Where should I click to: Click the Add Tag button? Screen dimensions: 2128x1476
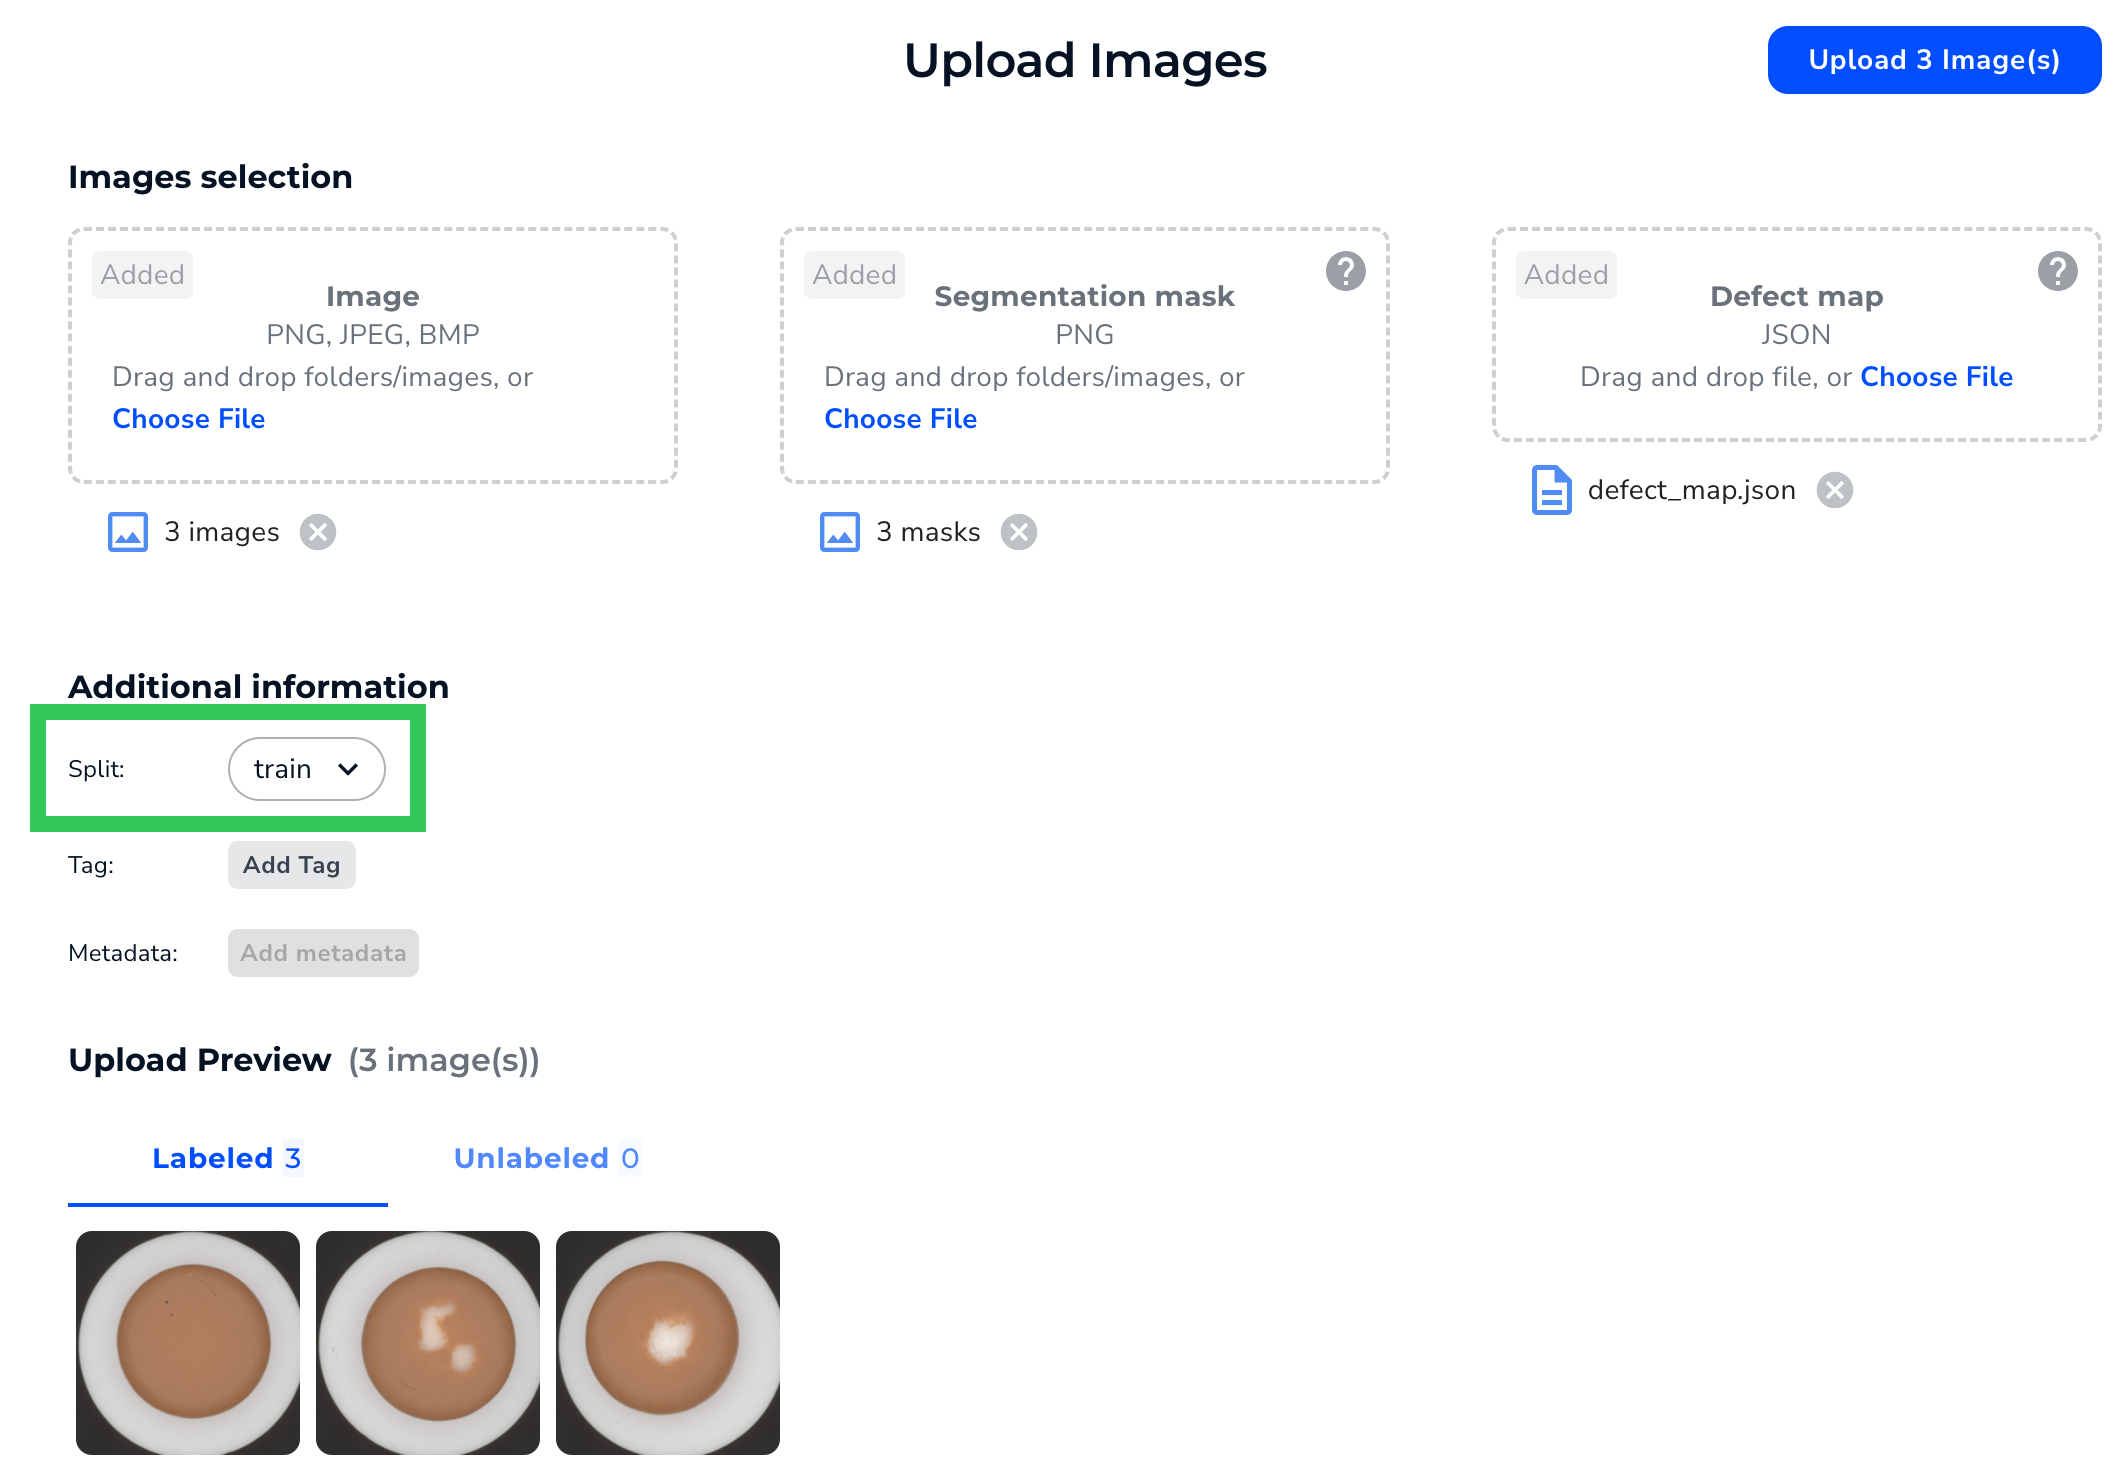point(292,865)
